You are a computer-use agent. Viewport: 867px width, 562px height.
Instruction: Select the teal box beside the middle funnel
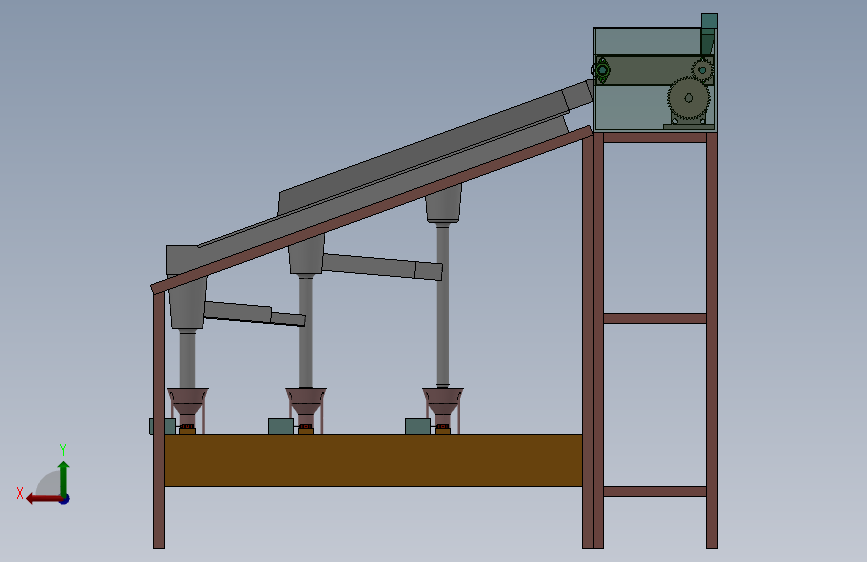[x=281, y=426]
